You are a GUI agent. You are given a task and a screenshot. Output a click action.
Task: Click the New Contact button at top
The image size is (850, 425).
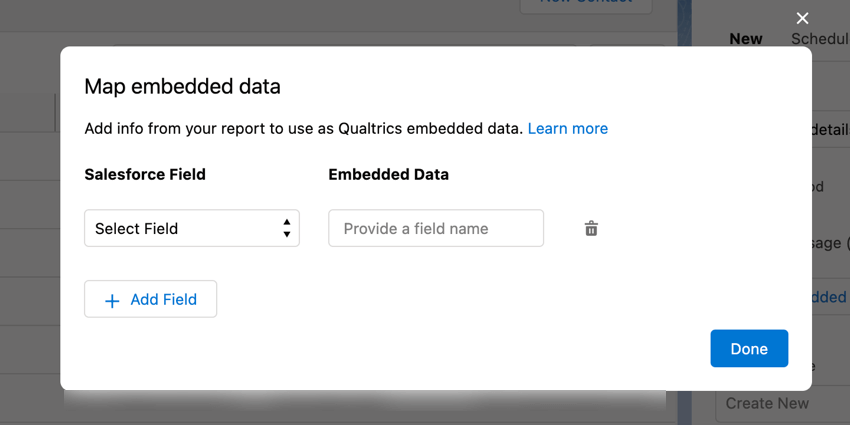click(586, 4)
